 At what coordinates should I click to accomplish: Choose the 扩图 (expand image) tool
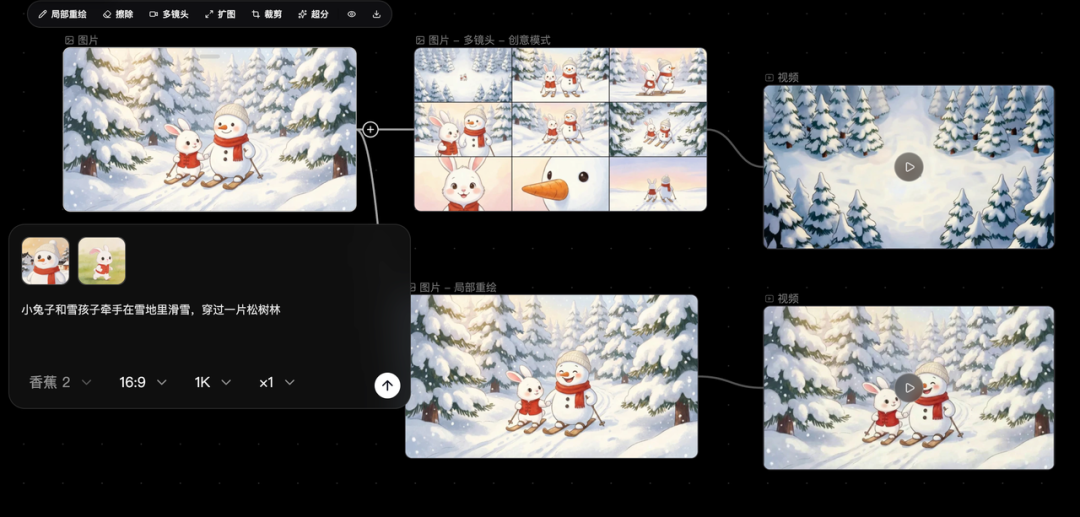pos(220,14)
